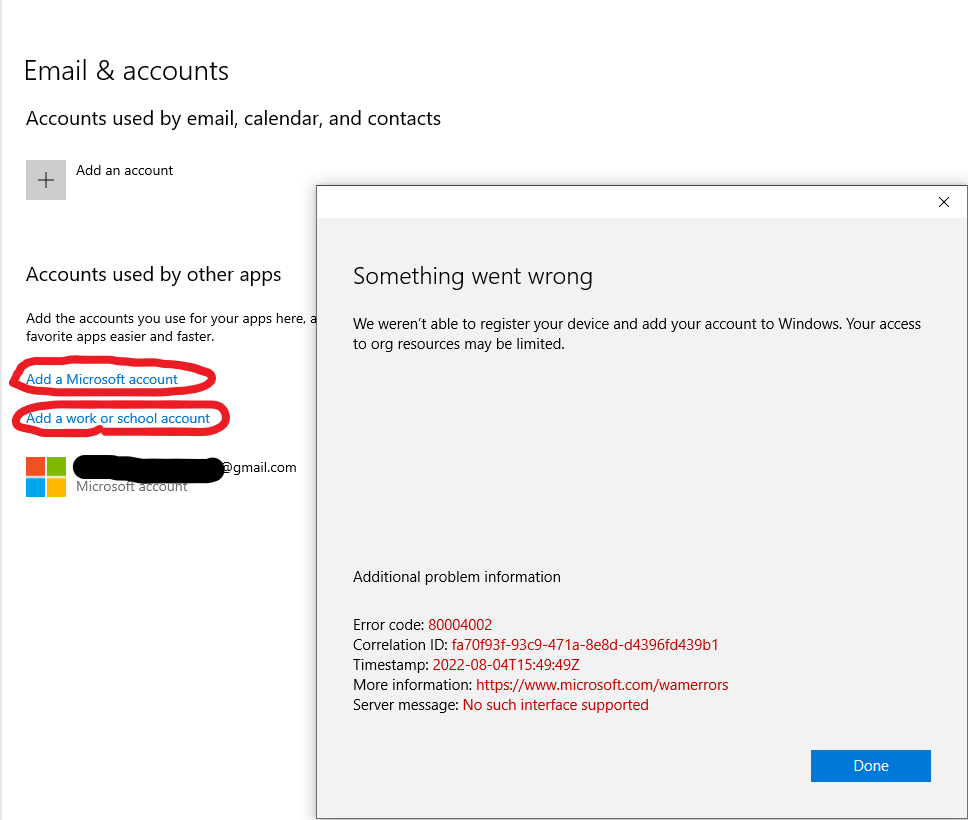The image size is (968, 820).
Task: Open Add a work or school account link
Action: (118, 418)
